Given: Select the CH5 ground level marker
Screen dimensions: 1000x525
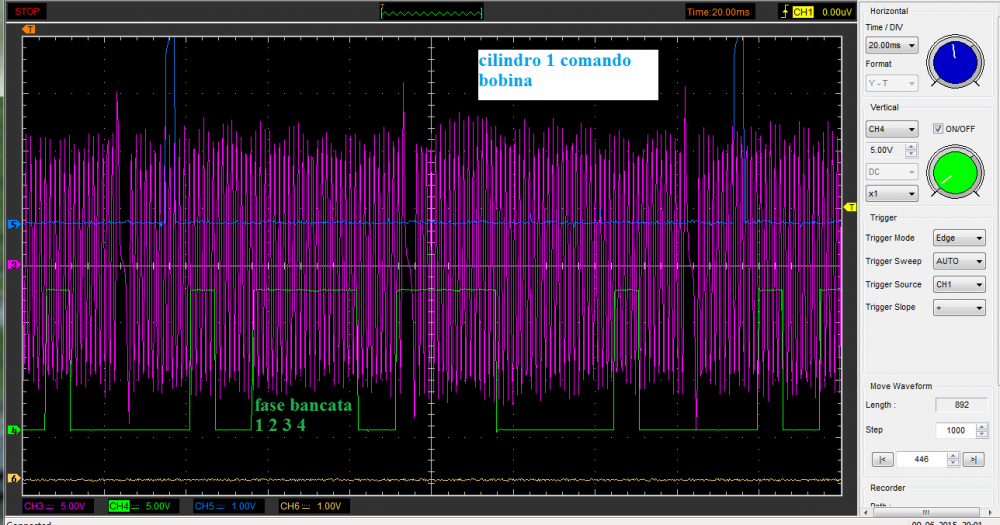Looking at the screenshot, I should [14, 224].
